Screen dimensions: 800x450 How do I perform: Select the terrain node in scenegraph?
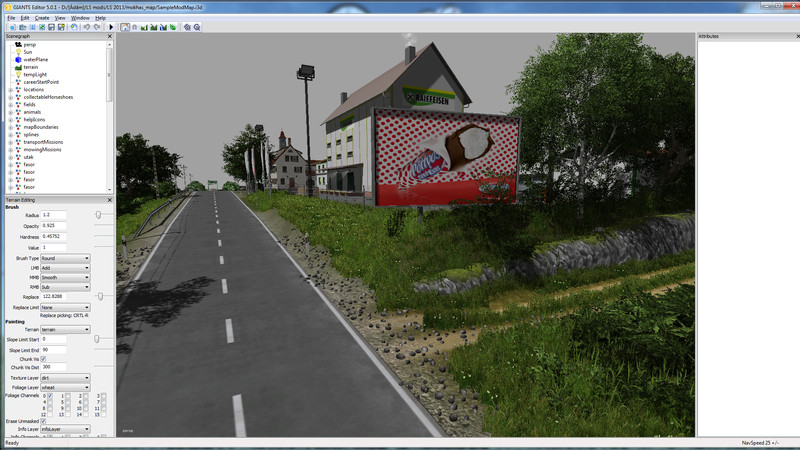31,67
